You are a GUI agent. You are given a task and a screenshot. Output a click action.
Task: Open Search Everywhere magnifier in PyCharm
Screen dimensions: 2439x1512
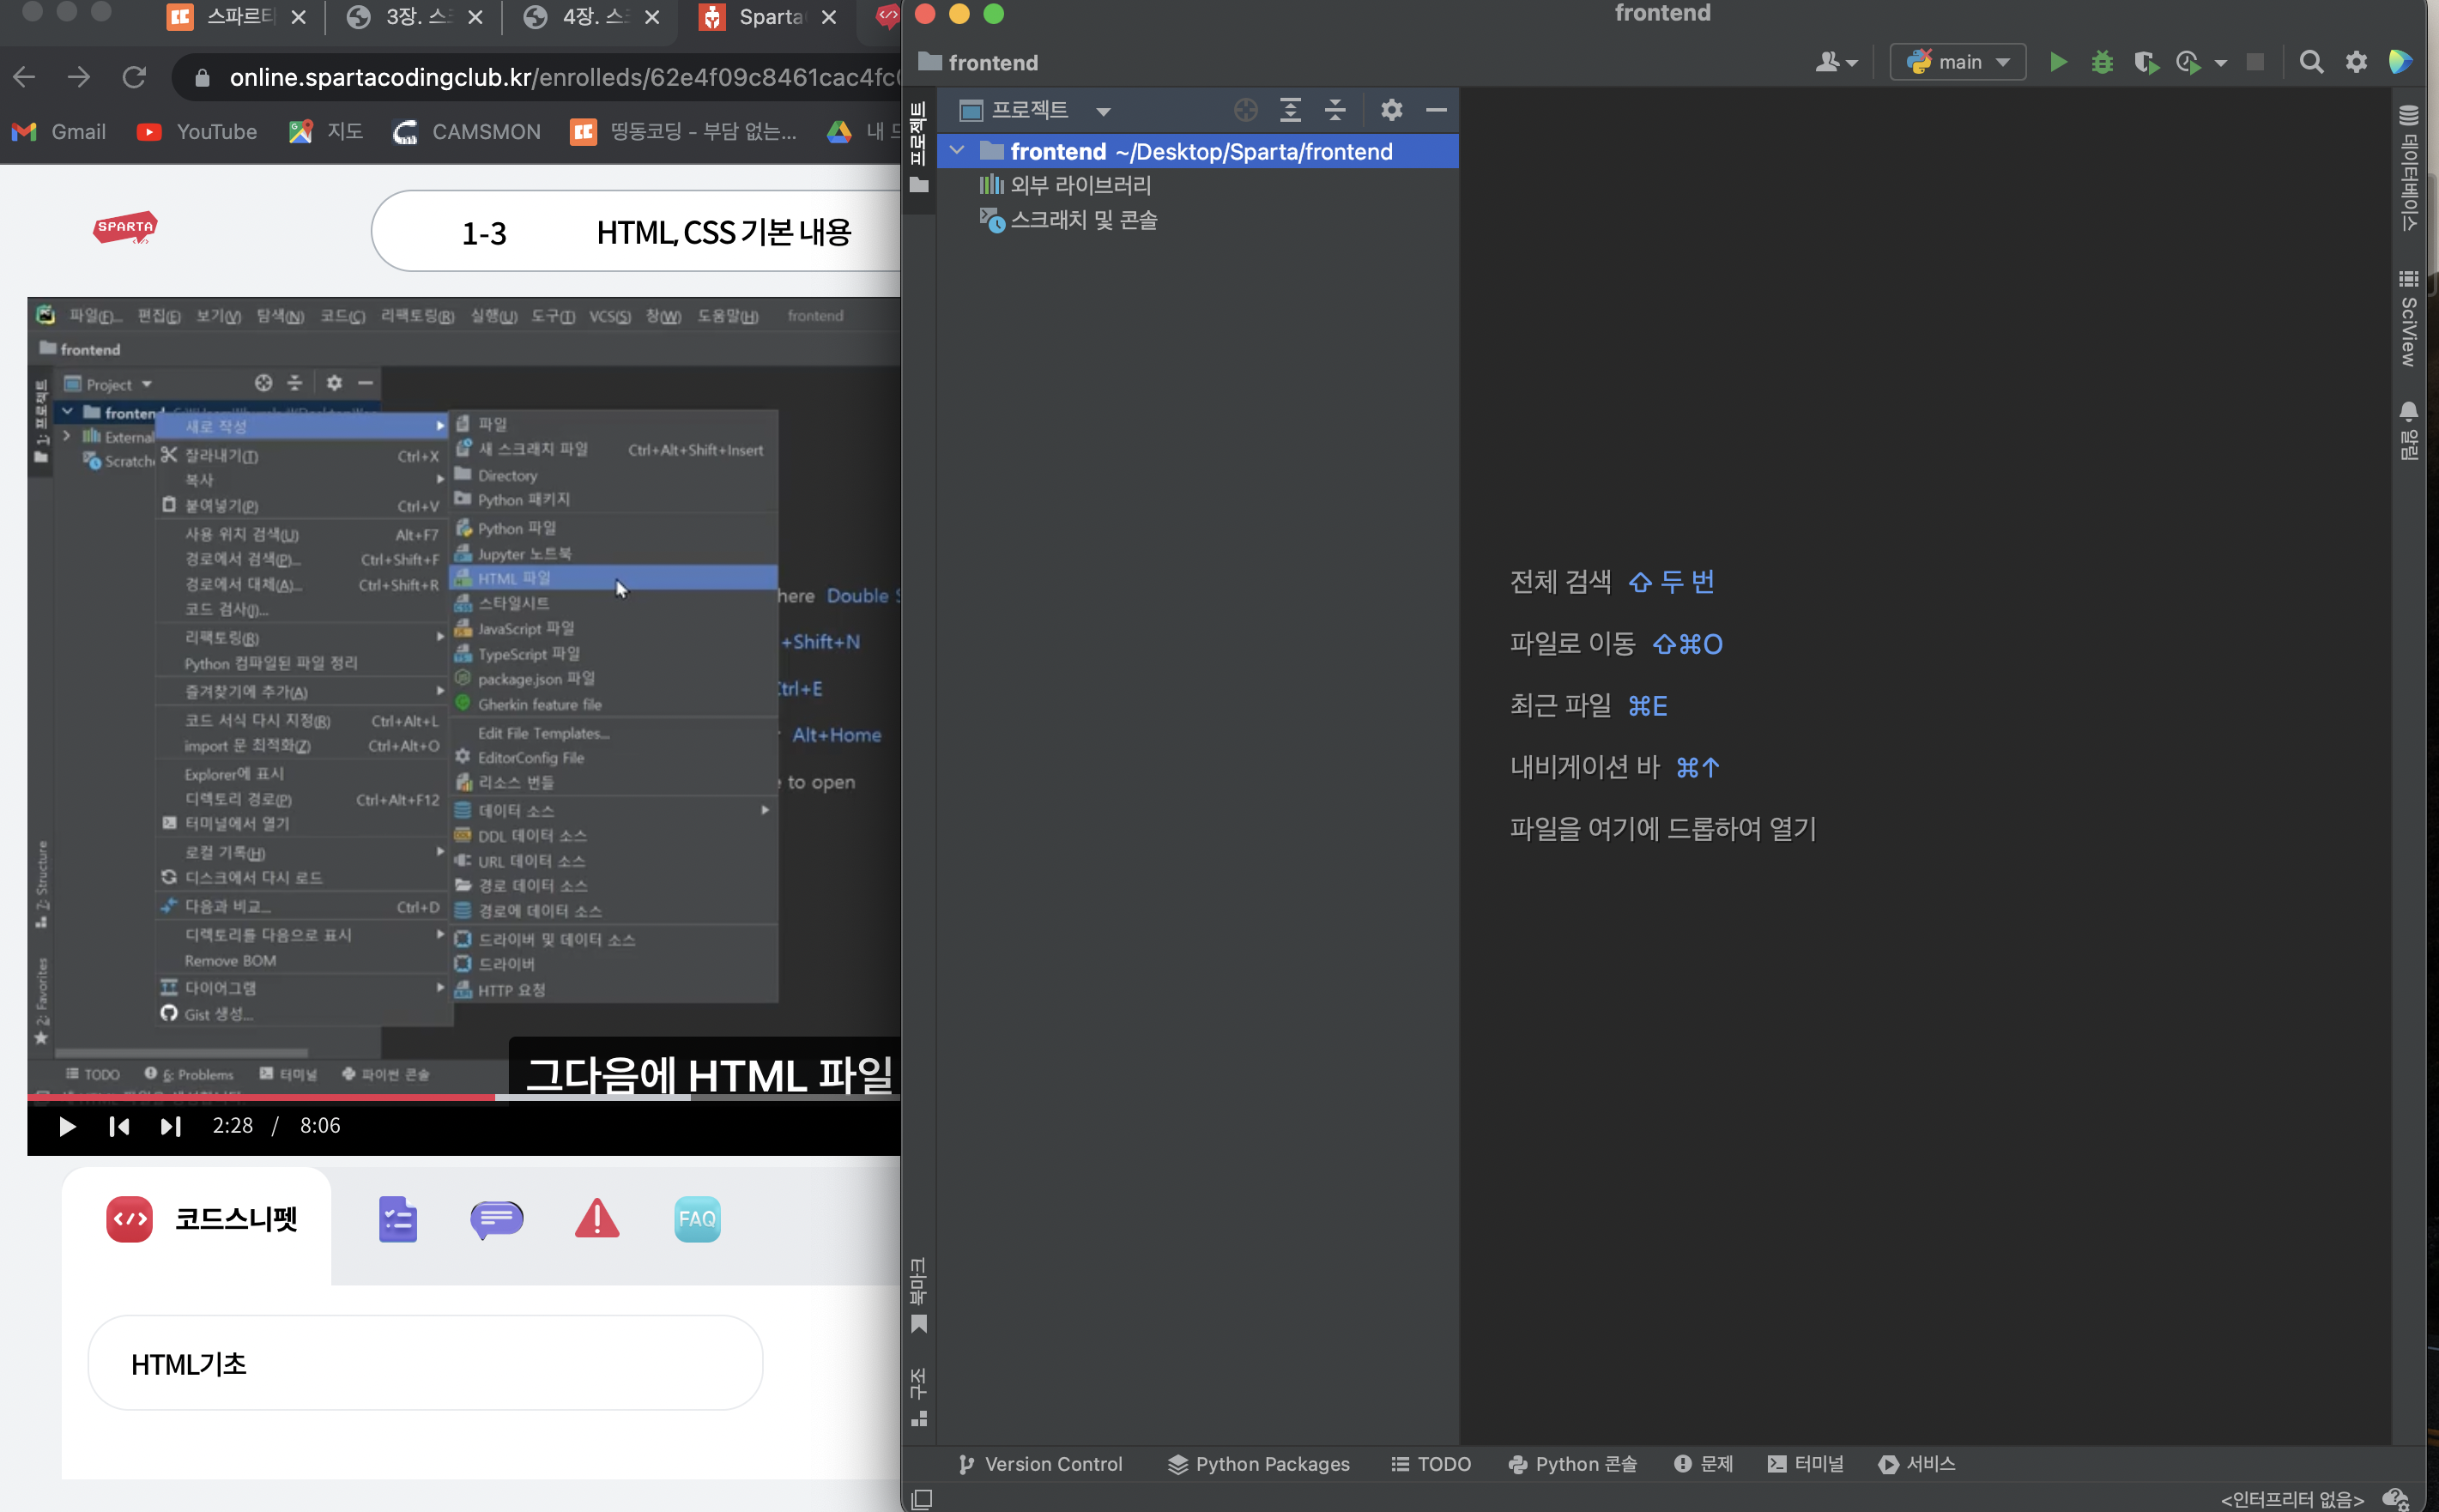tap(2311, 62)
